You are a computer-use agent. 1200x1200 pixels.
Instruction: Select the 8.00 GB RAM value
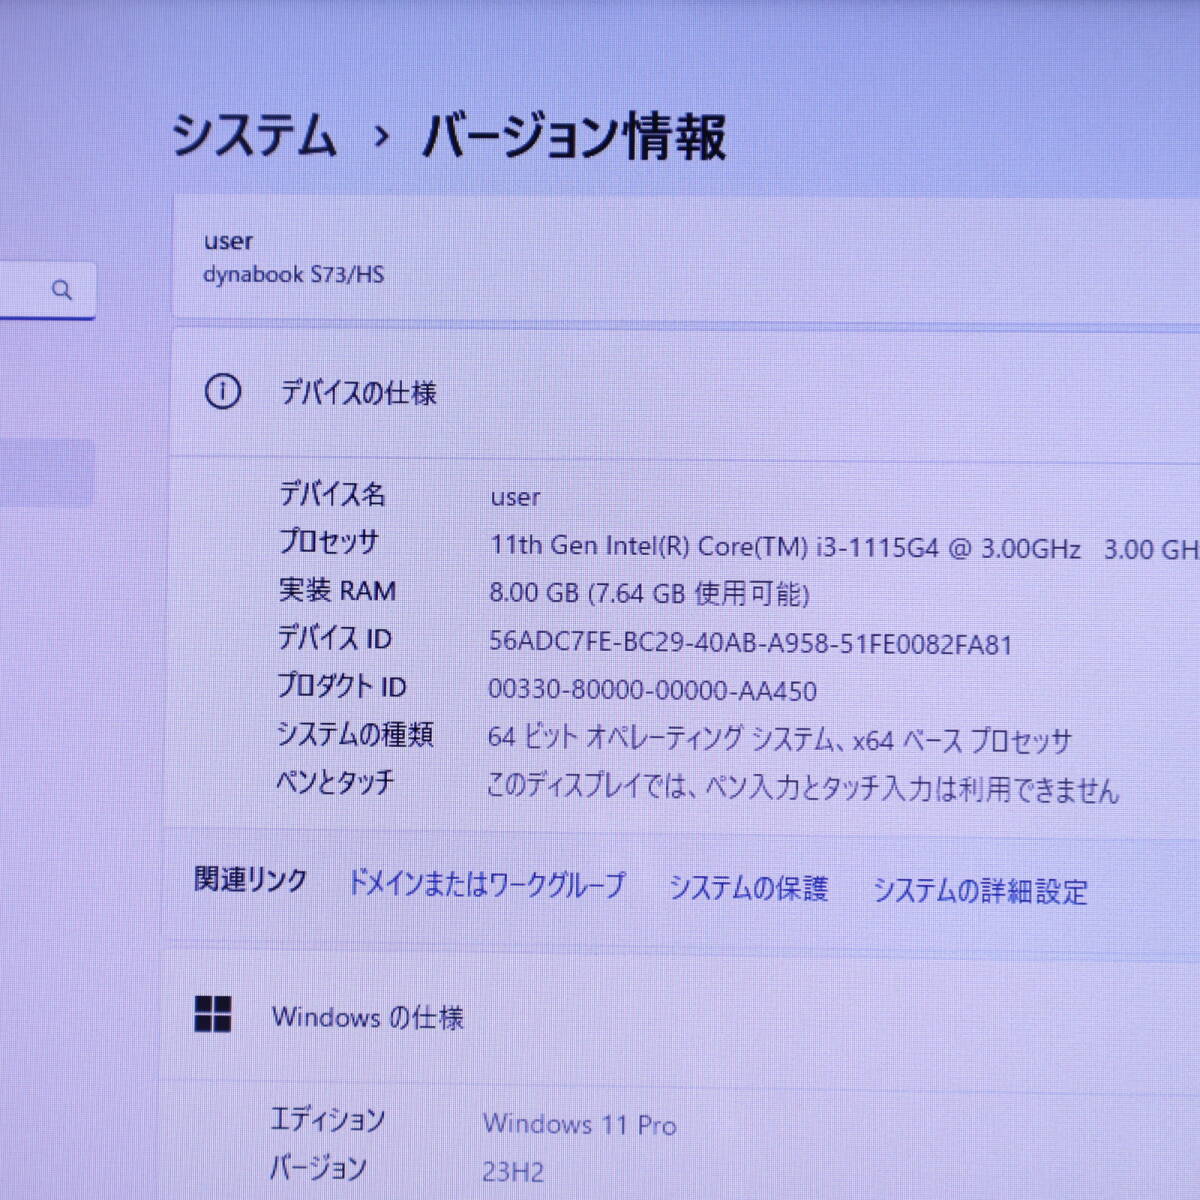click(x=649, y=594)
